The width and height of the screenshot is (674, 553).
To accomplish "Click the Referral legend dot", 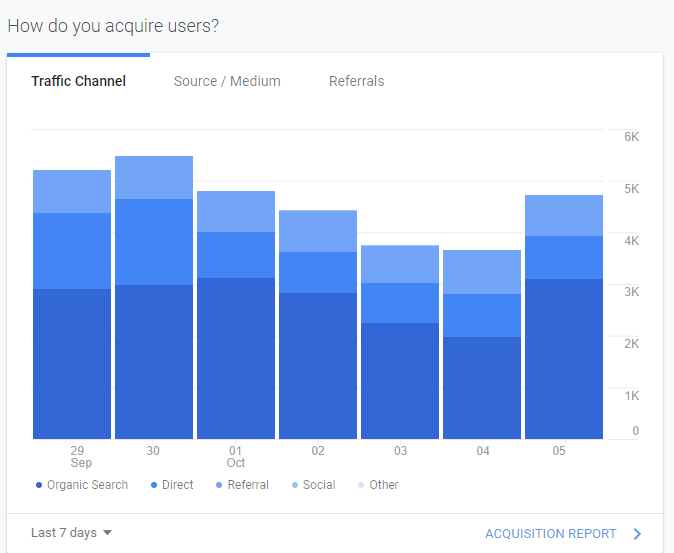I will pyautogui.click(x=219, y=485).
